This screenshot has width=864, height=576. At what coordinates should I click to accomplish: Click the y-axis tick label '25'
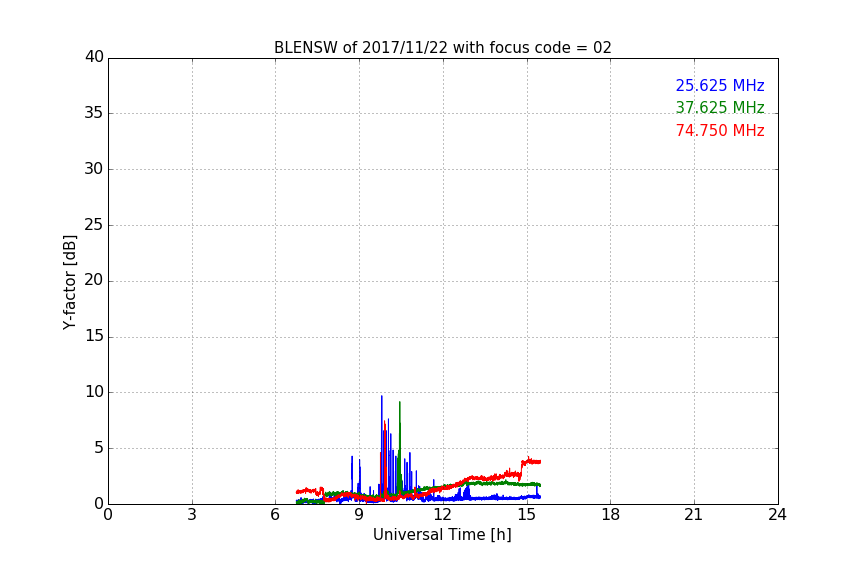[x=94, y=224]
